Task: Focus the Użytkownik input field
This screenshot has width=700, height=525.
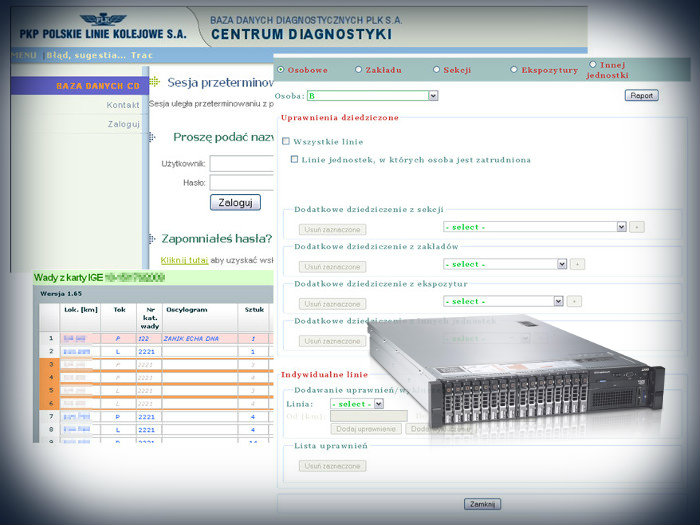Action: [242, 163]
